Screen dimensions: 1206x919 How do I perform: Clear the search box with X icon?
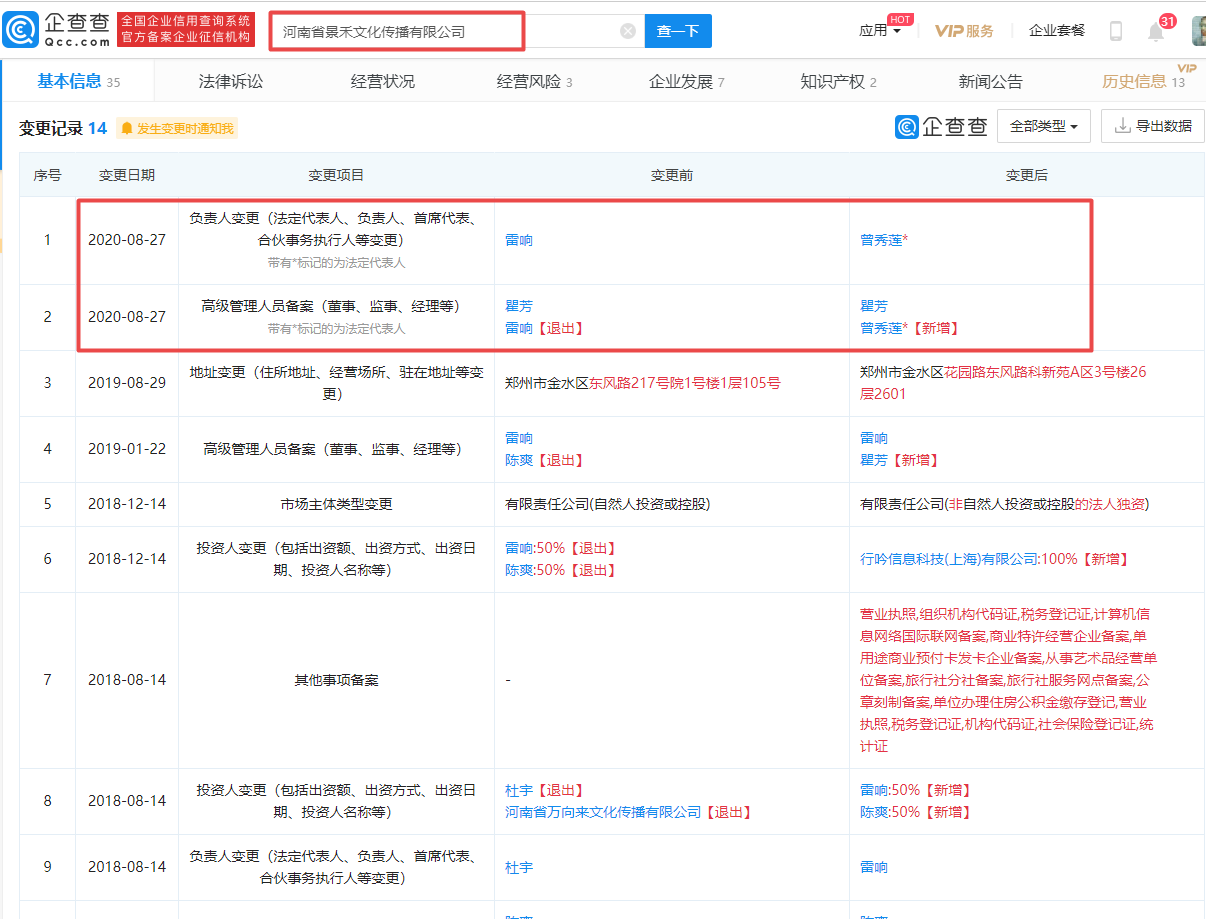628,31
